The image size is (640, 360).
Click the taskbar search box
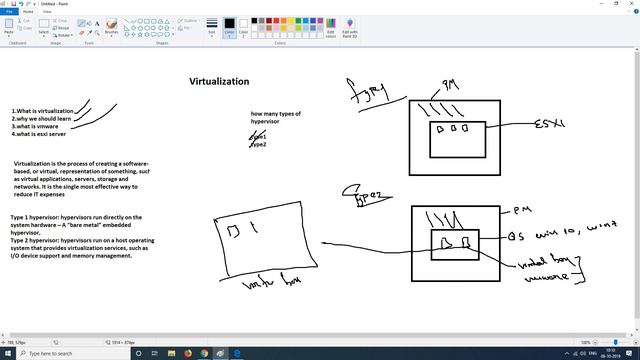(73, 353)
